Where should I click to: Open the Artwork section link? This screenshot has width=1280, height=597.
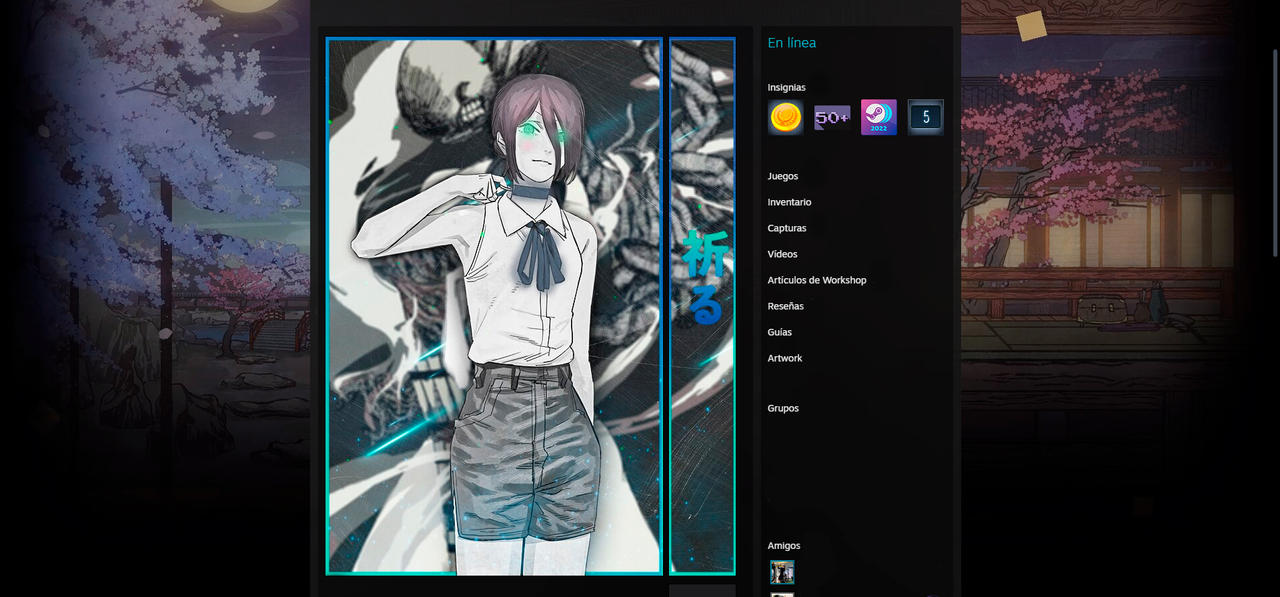click(785, 358)
